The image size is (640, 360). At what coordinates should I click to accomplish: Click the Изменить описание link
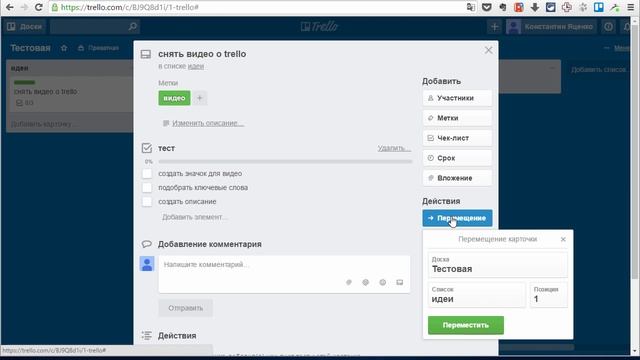click(x=208, y=123)
